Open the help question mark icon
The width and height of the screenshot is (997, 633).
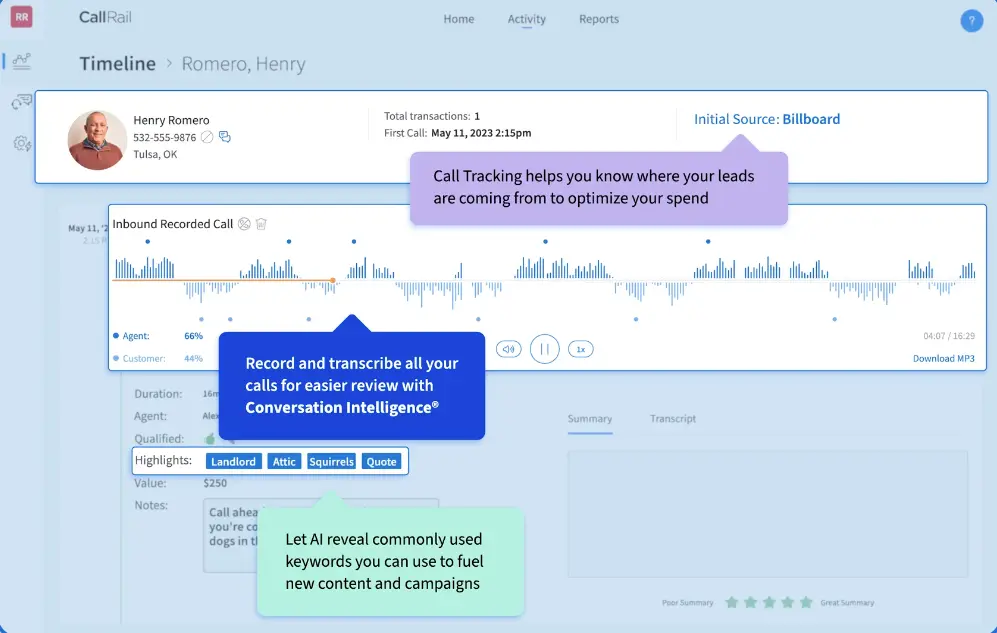[971, 21]
